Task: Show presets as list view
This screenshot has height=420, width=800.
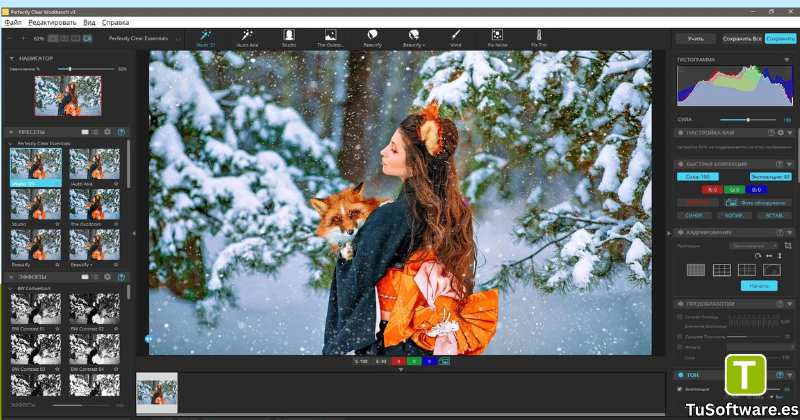Action: click(x=95, y=132)
